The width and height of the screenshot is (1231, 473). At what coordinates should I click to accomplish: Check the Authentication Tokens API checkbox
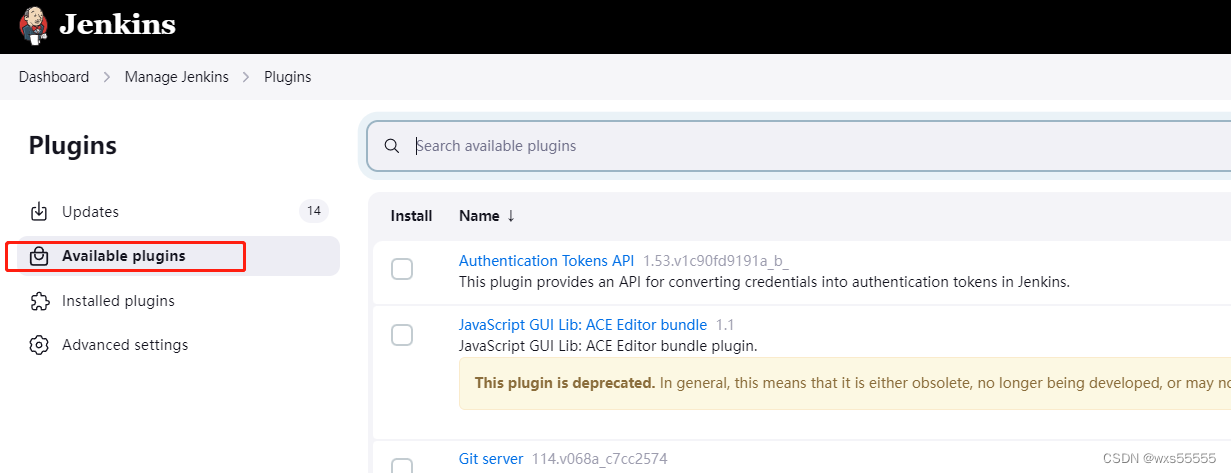coord(402,269)
